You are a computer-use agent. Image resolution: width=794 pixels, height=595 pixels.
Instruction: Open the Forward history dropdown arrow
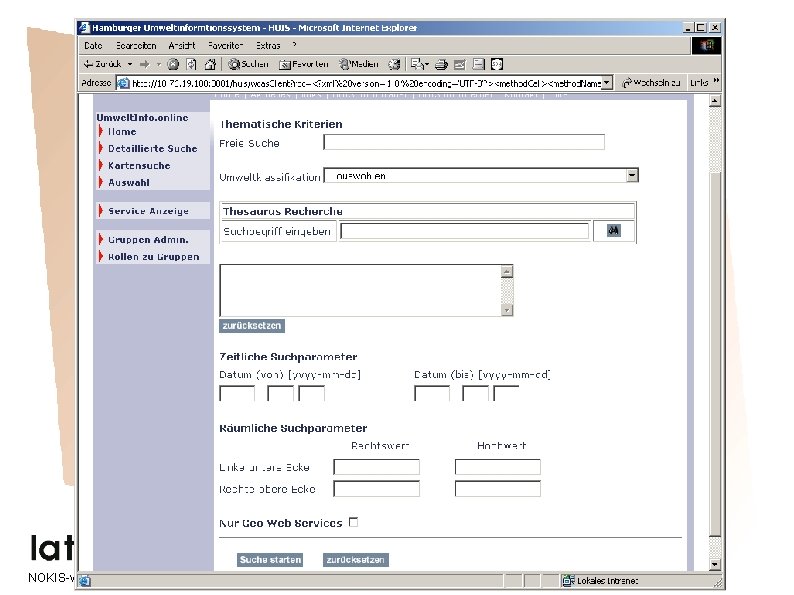click(x=158, y=64)
